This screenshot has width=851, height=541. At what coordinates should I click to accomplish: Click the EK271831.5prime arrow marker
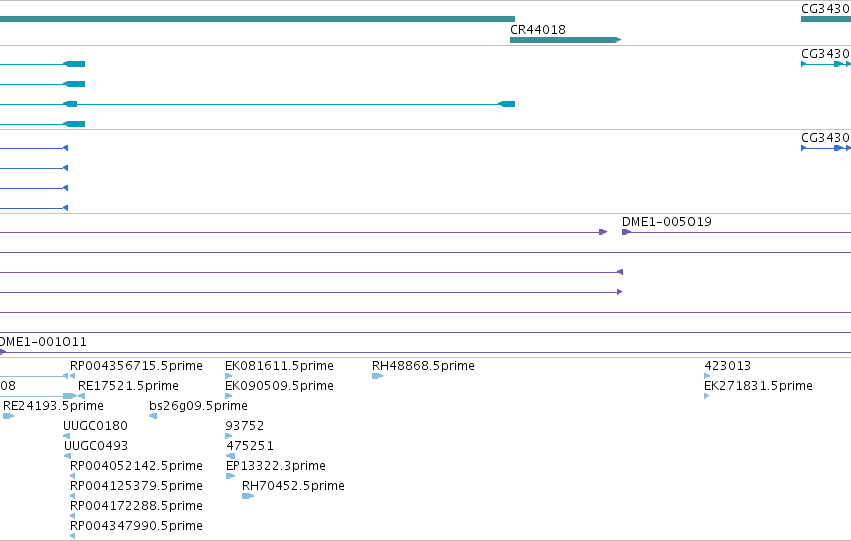click(x=707, y=396)
